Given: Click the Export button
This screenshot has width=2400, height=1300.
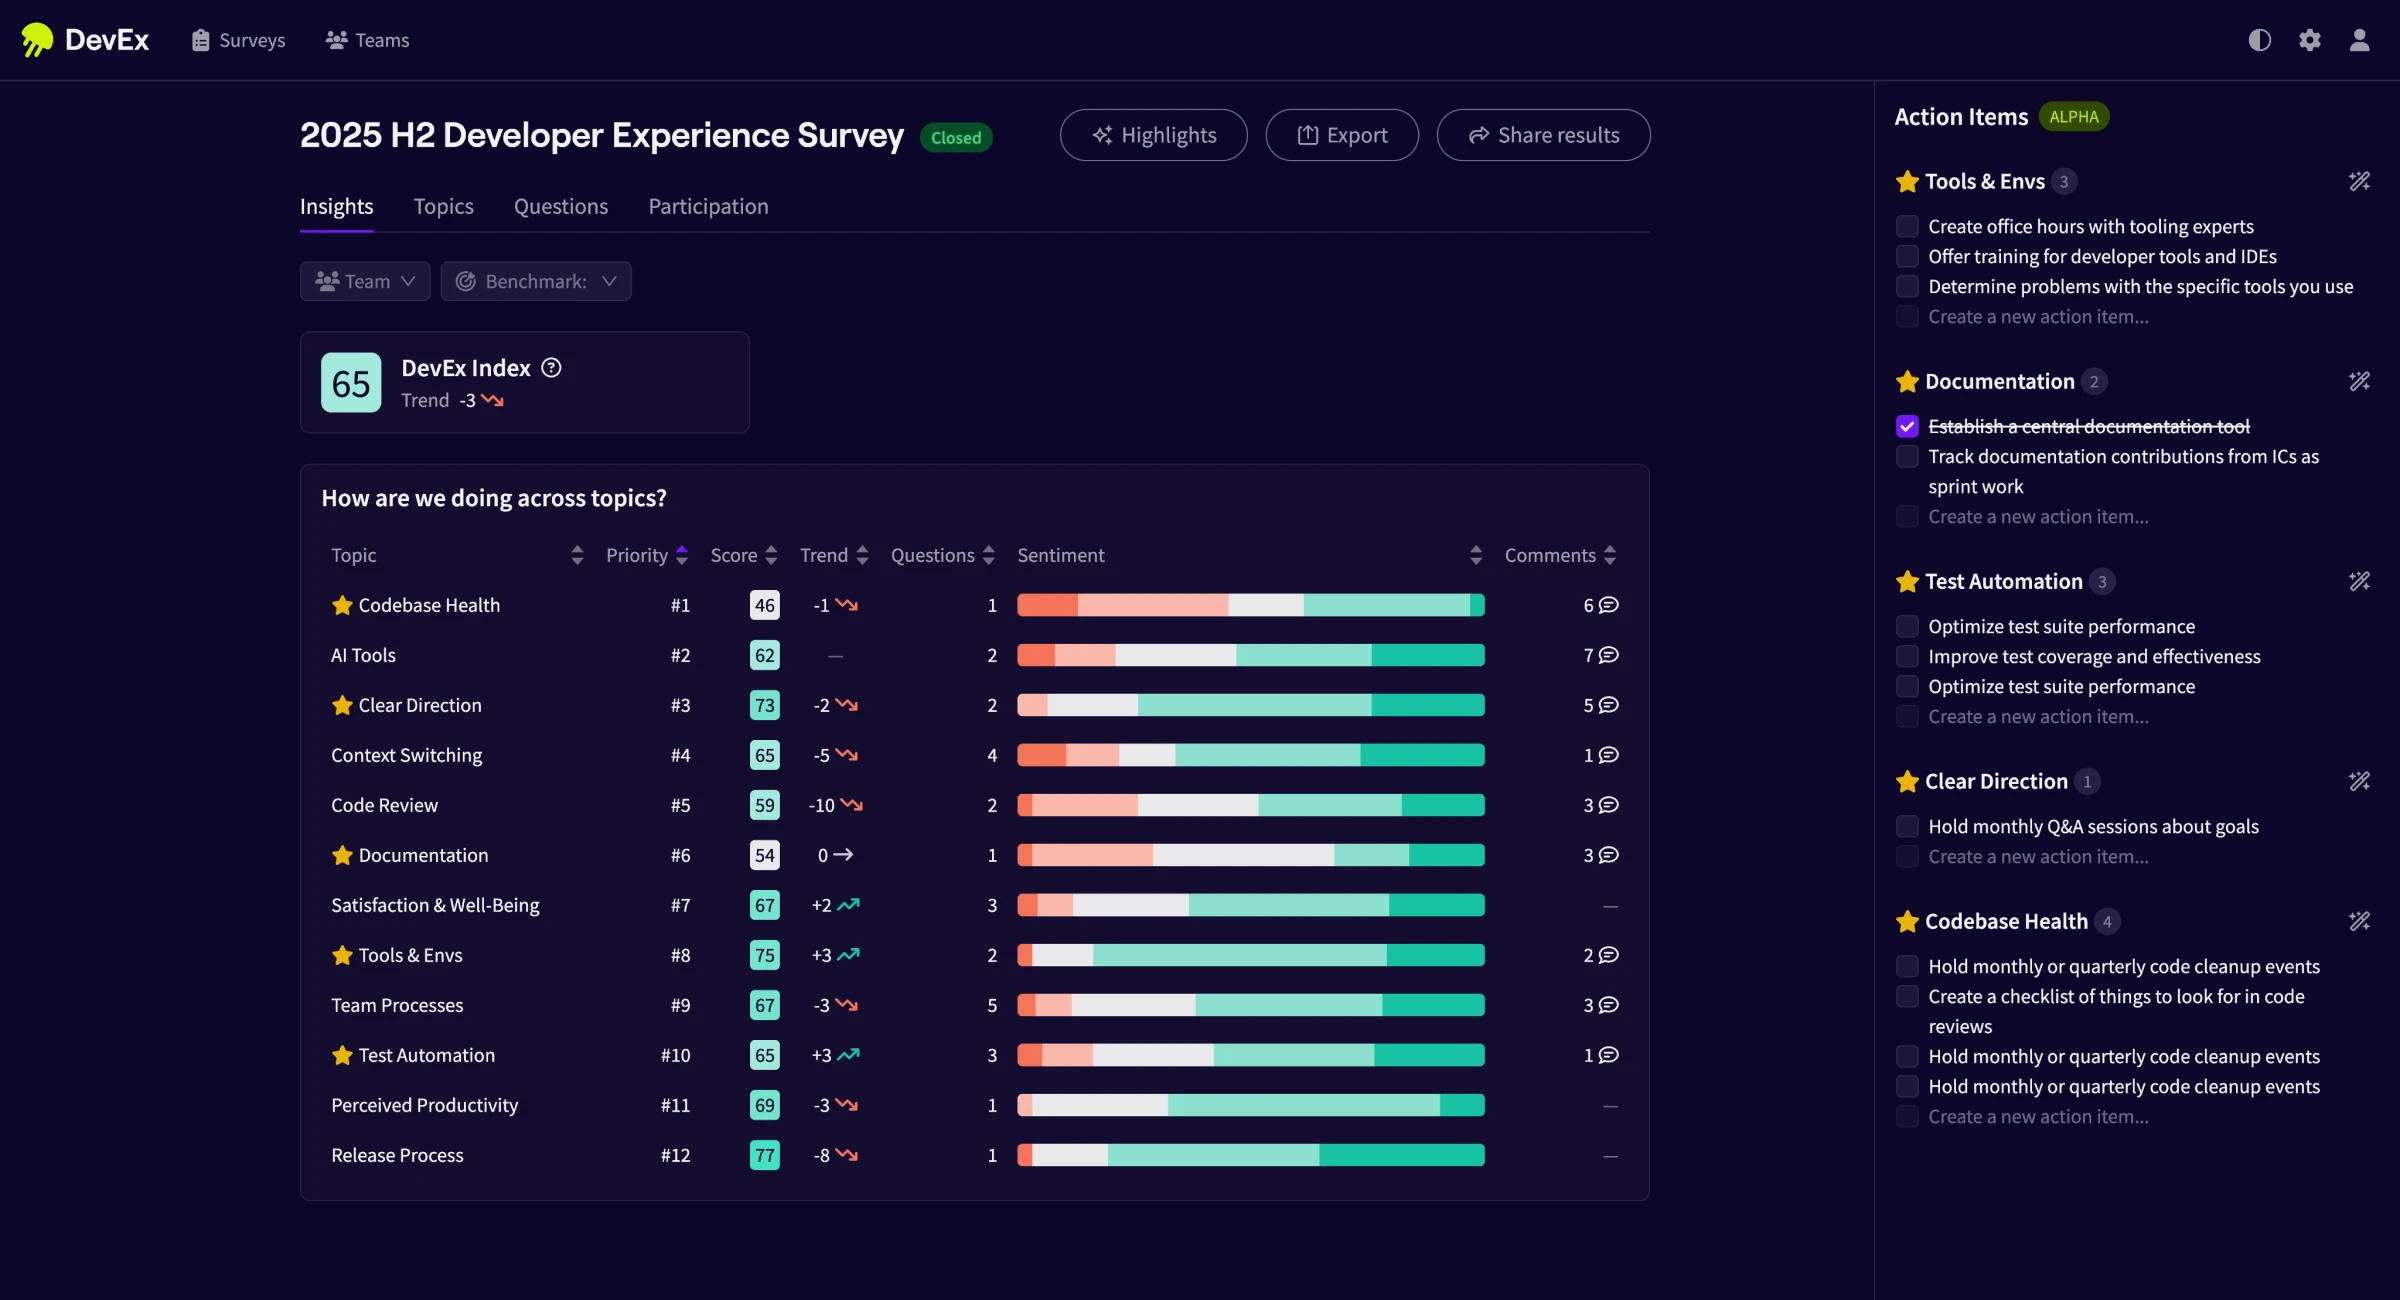Looking at the screenshot, I should pos(1341,135).
